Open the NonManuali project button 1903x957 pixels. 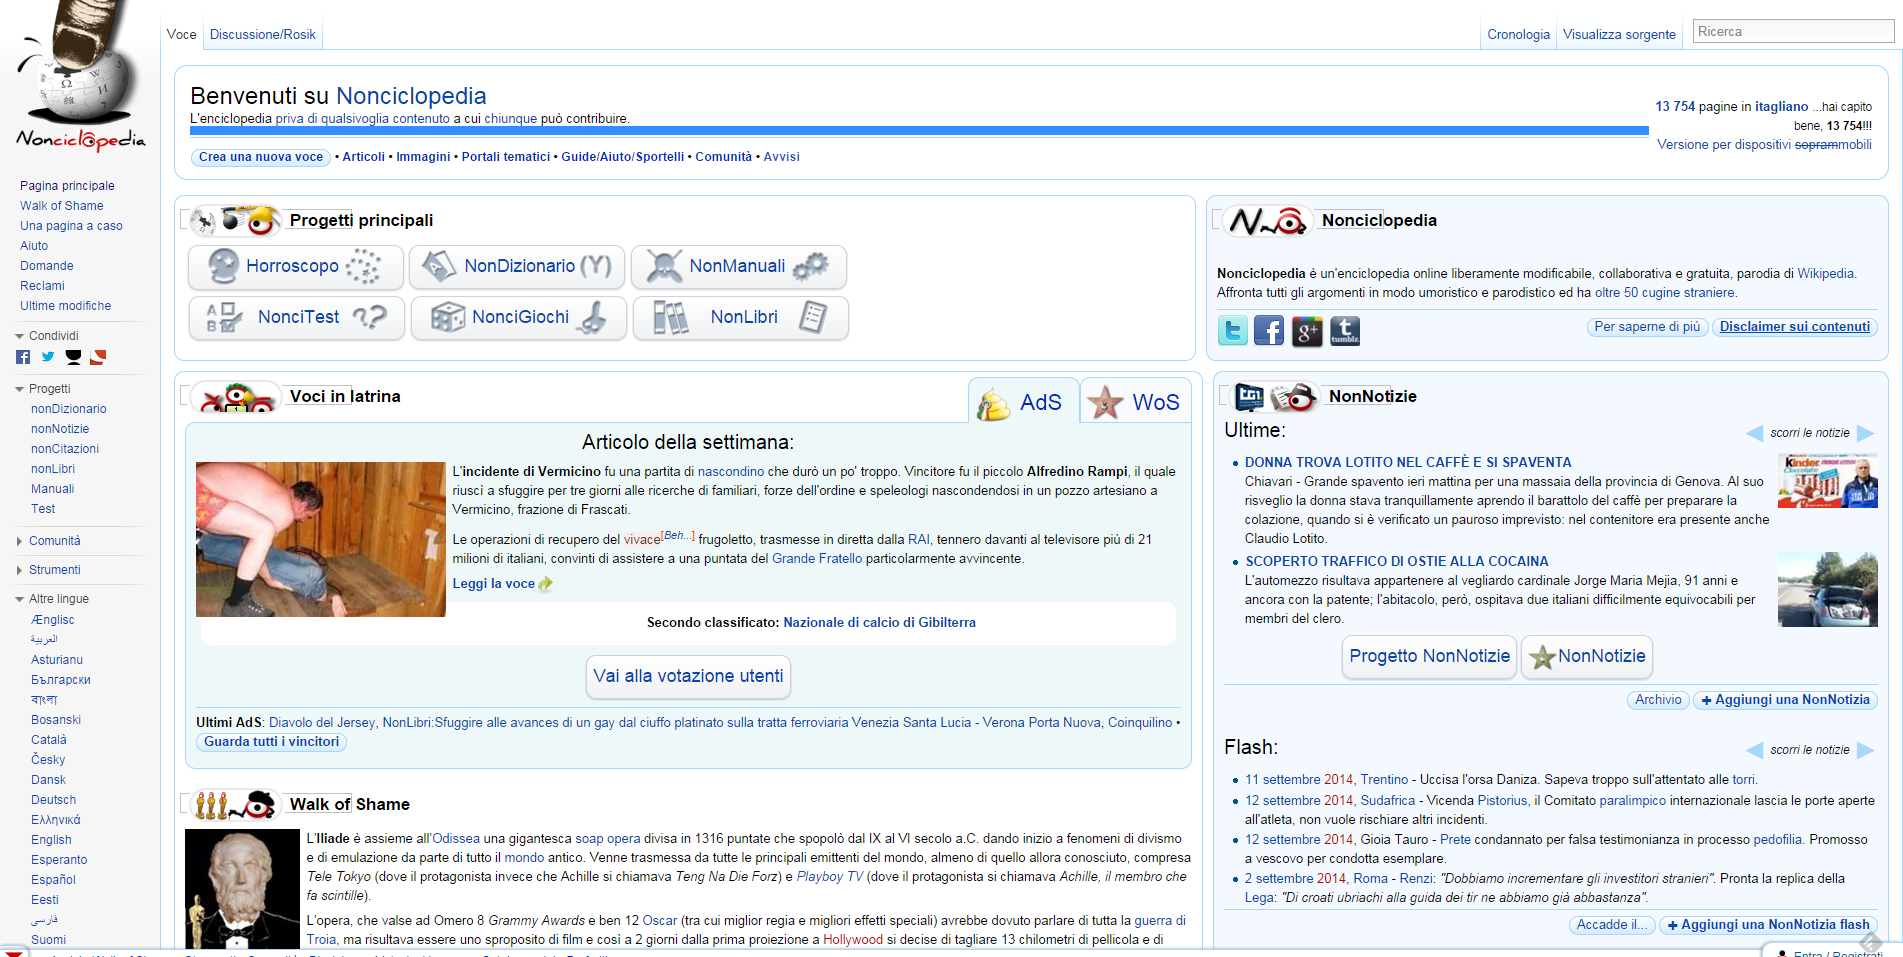[x=739, y=267]
